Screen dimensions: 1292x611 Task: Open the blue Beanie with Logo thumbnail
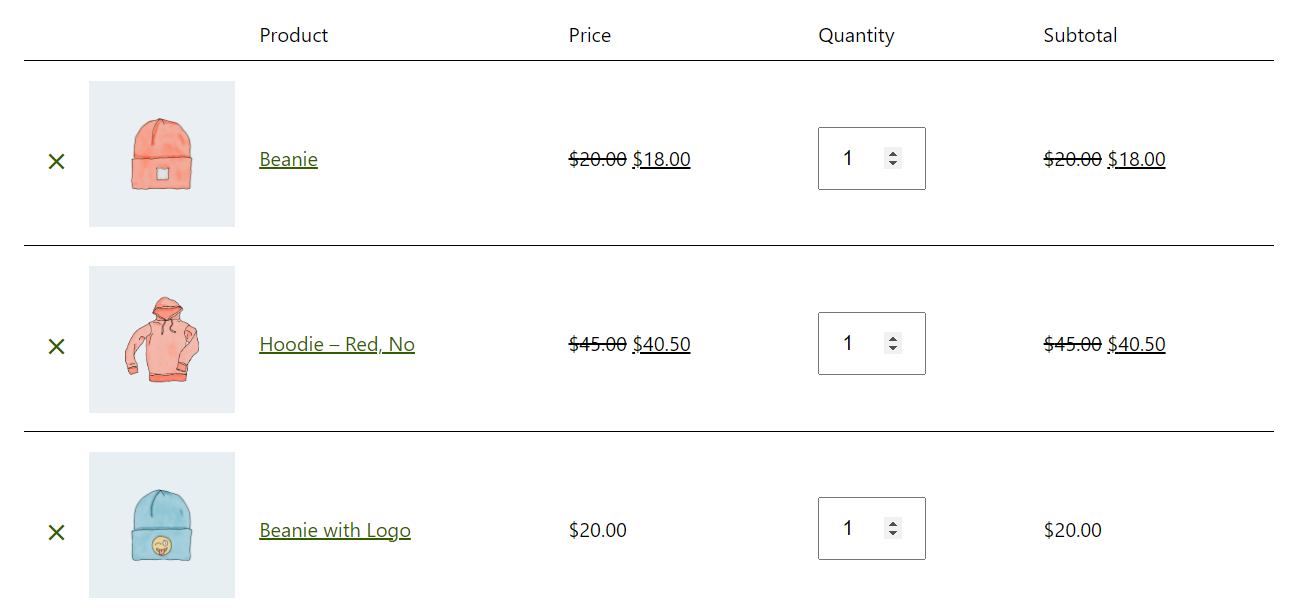pos(162,525)
